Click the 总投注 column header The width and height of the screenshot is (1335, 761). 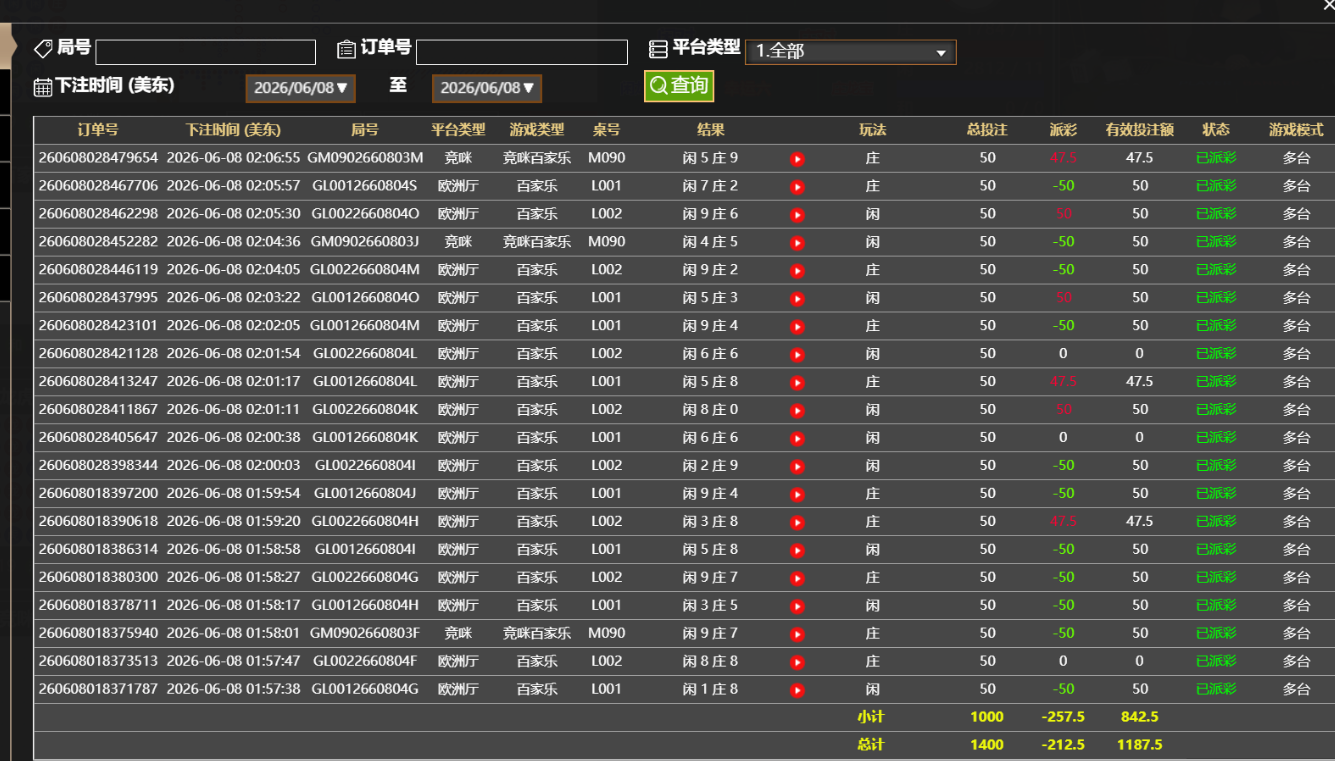coord(987,130)
